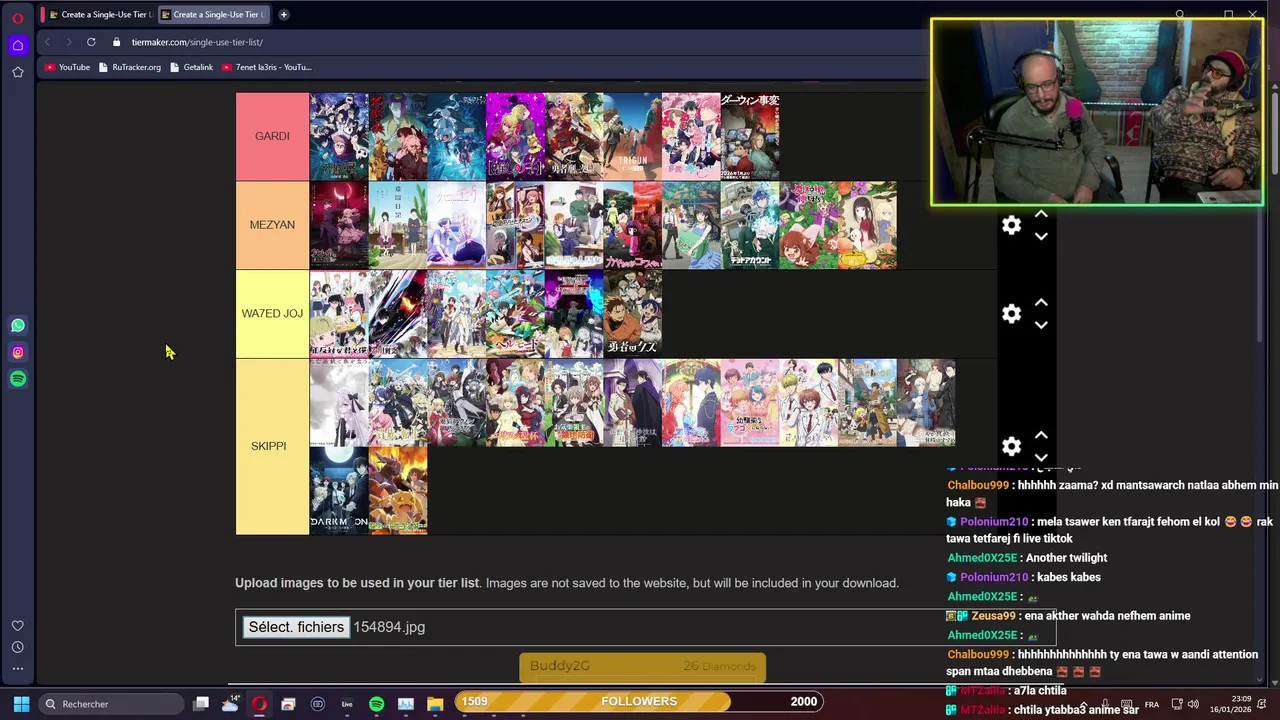Open the YouTube bookmark
The width and height of the screenshot is (1280, 720).
point(68,67)
